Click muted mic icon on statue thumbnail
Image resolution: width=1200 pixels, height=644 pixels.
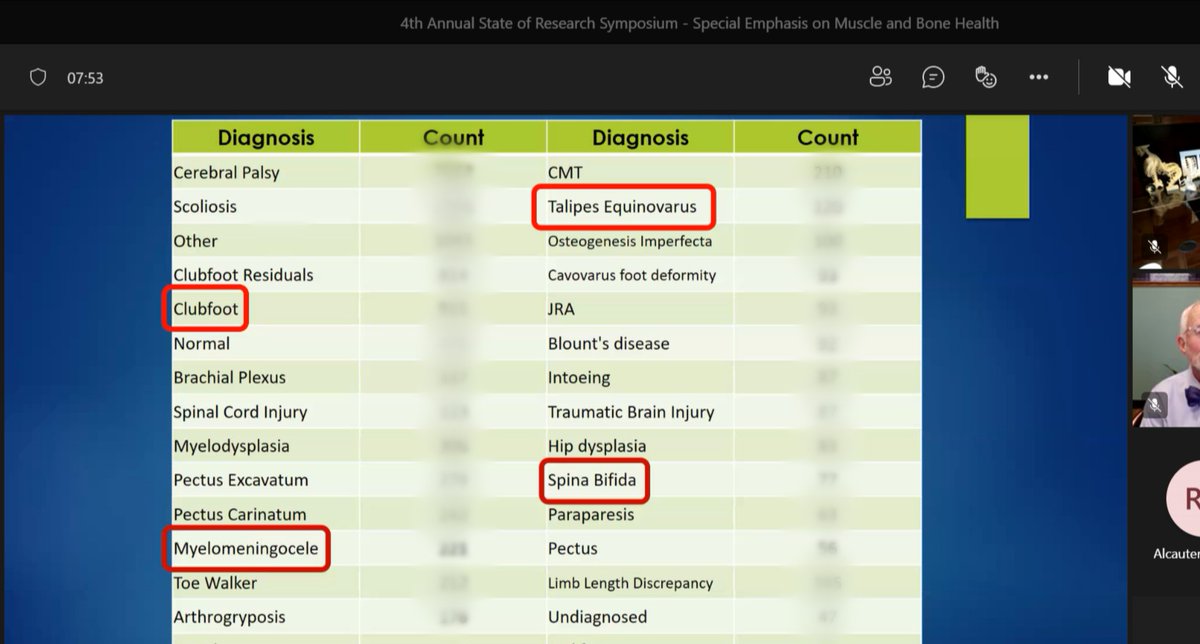(x=1154, y=245)
